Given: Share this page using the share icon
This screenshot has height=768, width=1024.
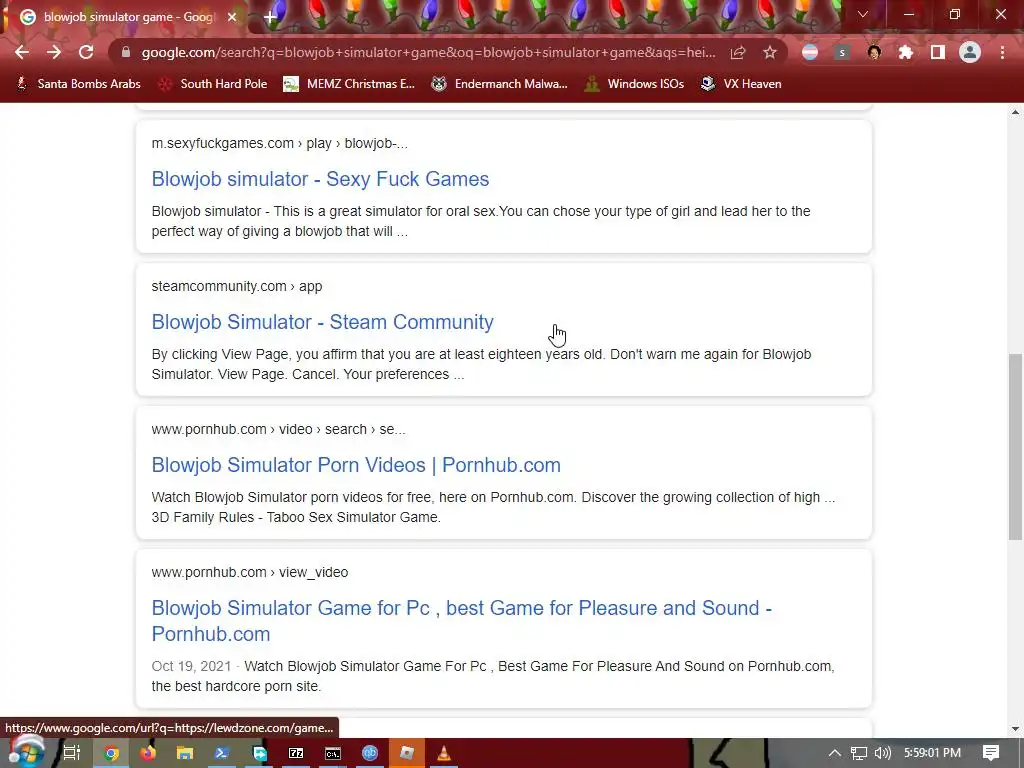Looking at the screenshot, I should [738, 52].
